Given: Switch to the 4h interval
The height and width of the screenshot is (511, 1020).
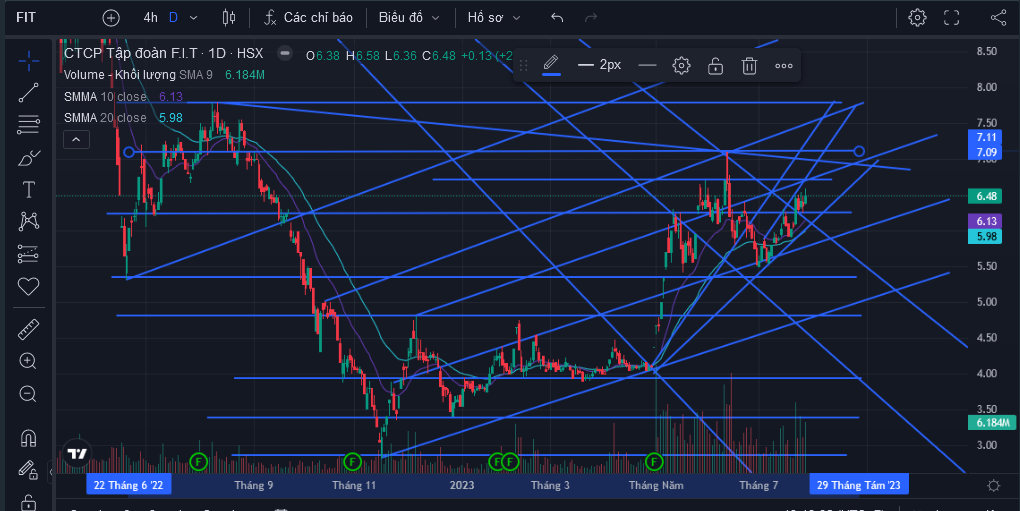Looking at the screenshot, I should pyautogui.click(x=150, y=18).
